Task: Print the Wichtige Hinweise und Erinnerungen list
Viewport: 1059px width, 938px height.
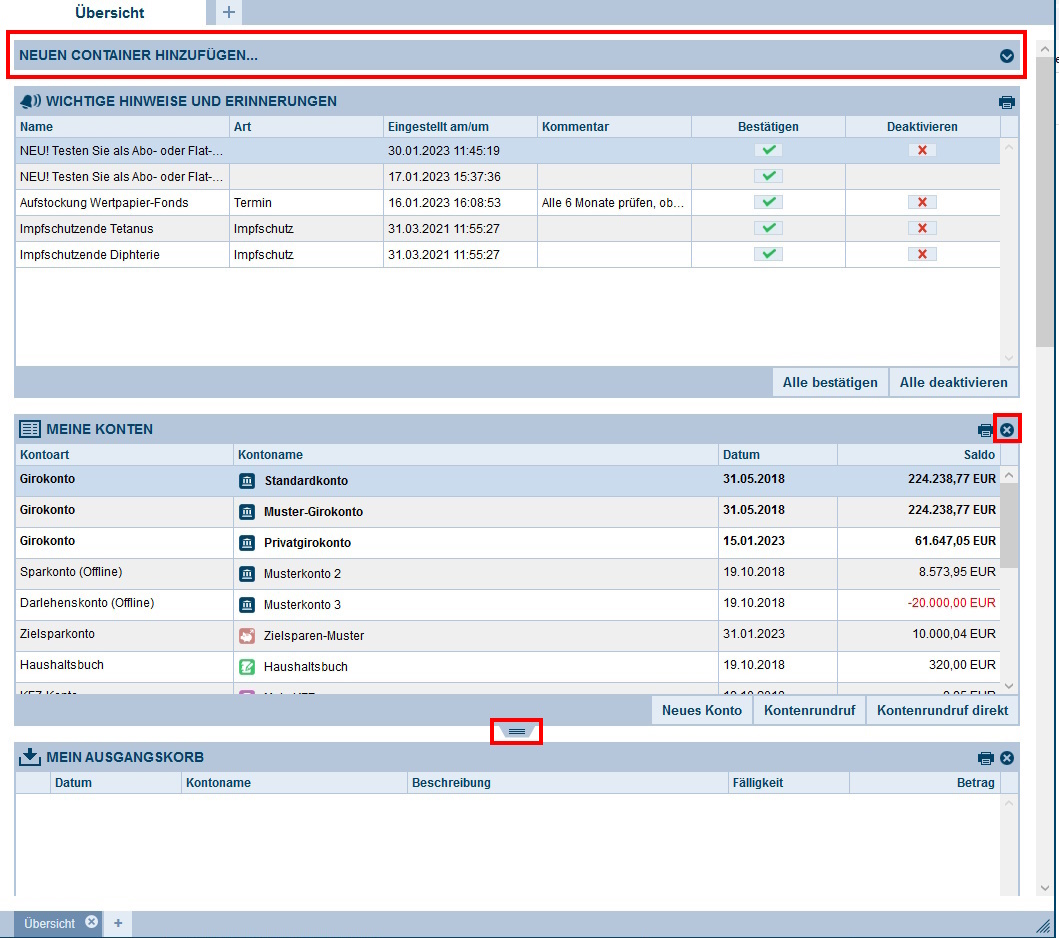Action: (1006, 102)
